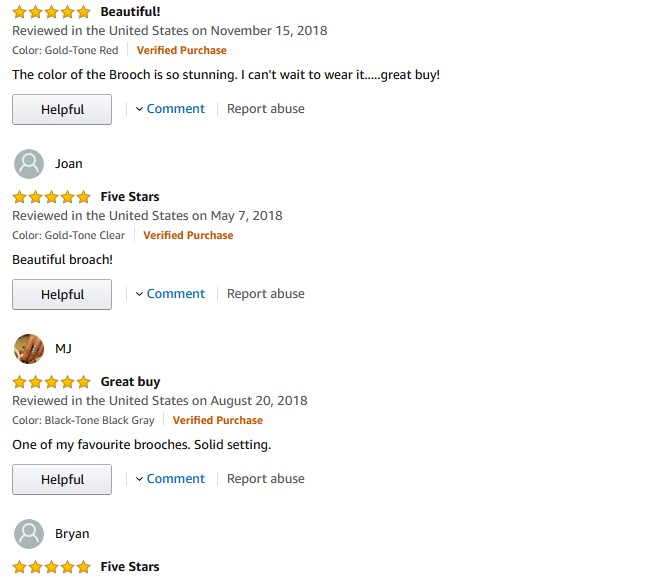Open reviewer name MJ's profile

click(63, 349)
